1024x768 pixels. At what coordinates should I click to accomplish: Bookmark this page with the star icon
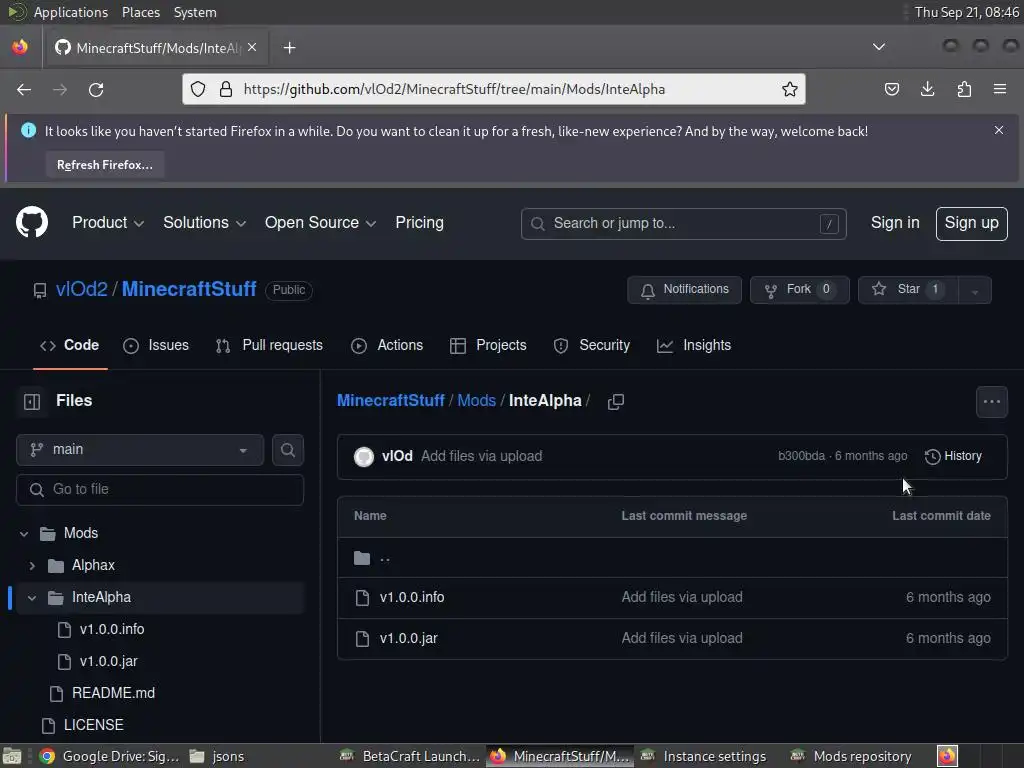pyautogui.click(x=790, y=89)
